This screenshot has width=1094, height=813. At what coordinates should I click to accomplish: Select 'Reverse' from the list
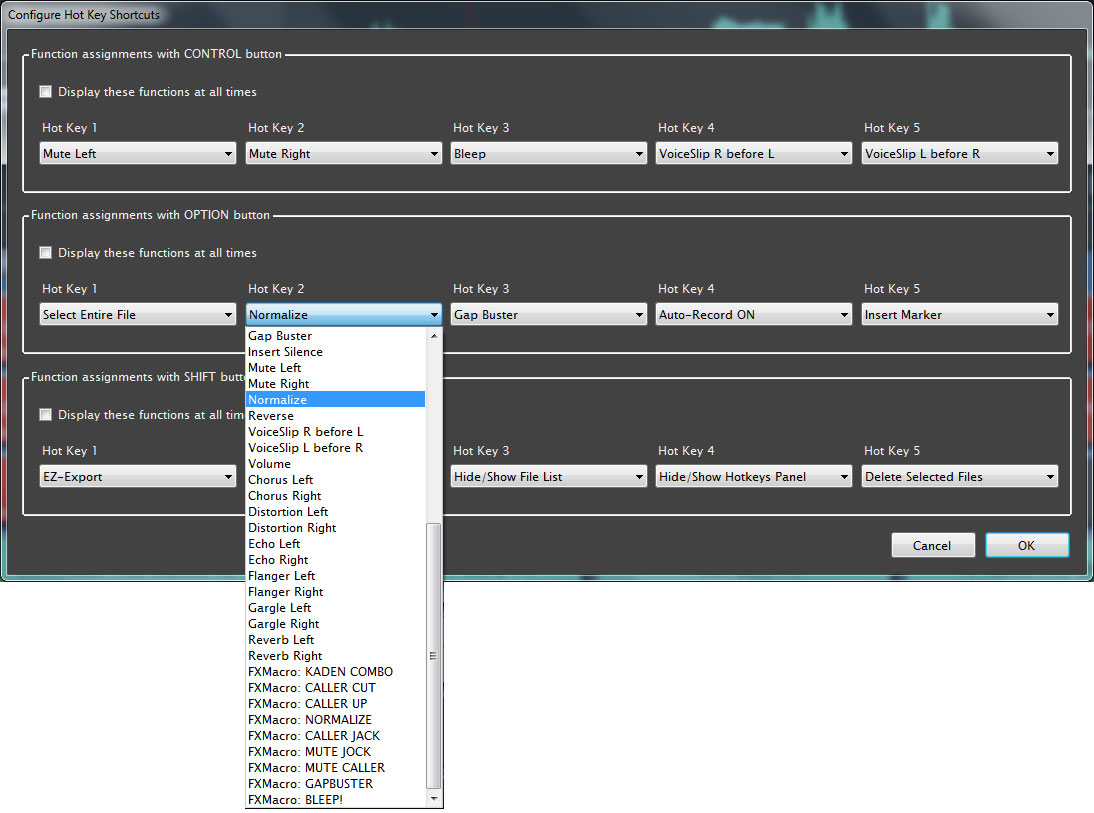[336, 416]
